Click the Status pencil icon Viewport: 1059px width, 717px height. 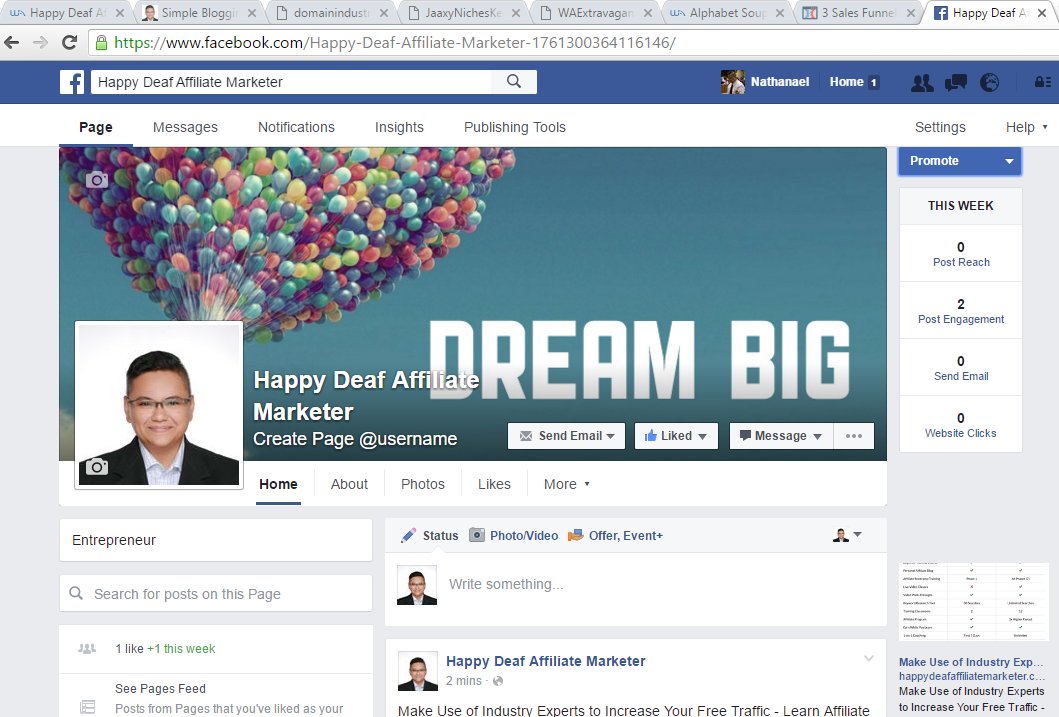pos(409,535)
